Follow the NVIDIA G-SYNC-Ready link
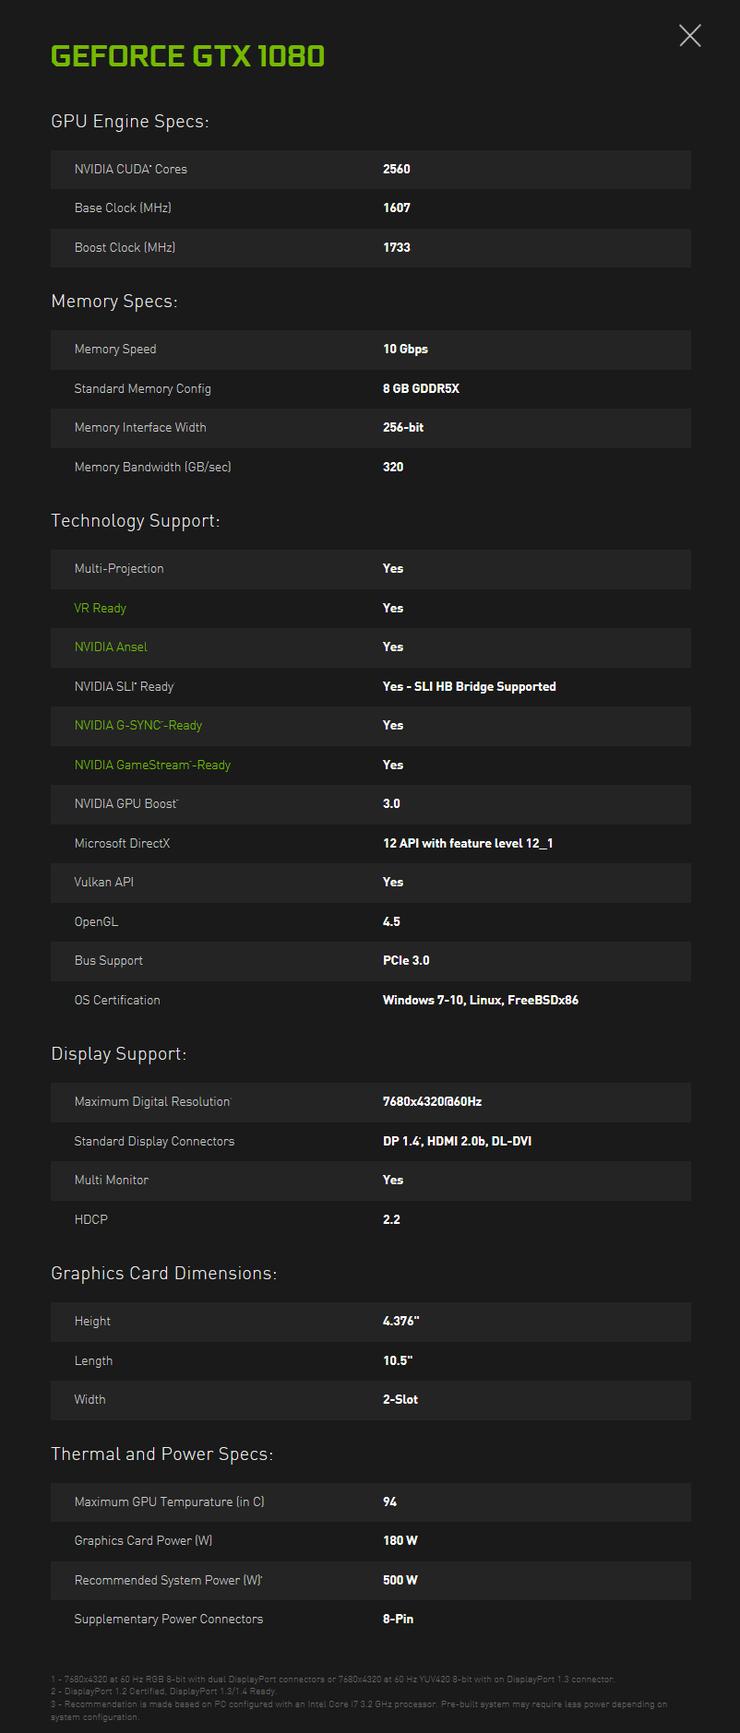740x1733 pixels. 138,726
